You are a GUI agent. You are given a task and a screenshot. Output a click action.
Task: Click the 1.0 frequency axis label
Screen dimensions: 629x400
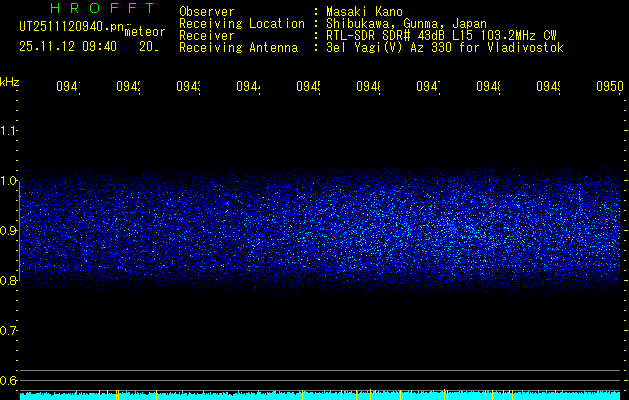tap(9, 181)
